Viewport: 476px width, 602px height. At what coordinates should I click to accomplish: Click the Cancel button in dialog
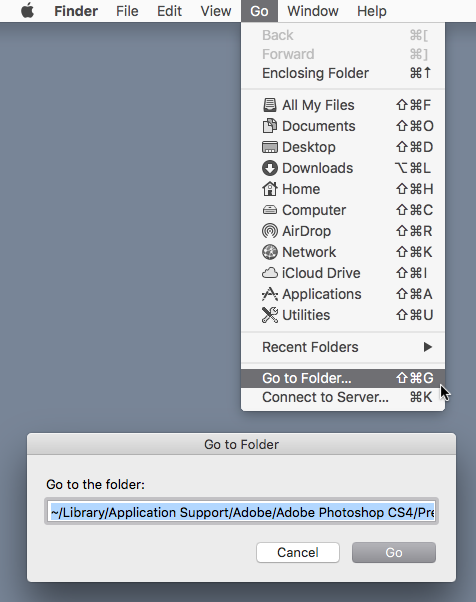point(298,552)
